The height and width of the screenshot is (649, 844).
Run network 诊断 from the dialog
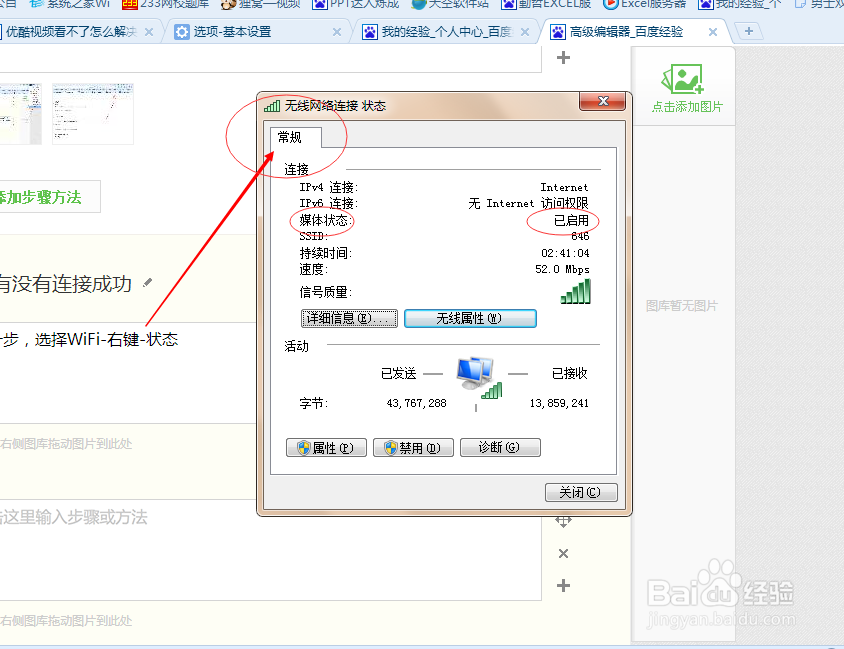(499, 447)
